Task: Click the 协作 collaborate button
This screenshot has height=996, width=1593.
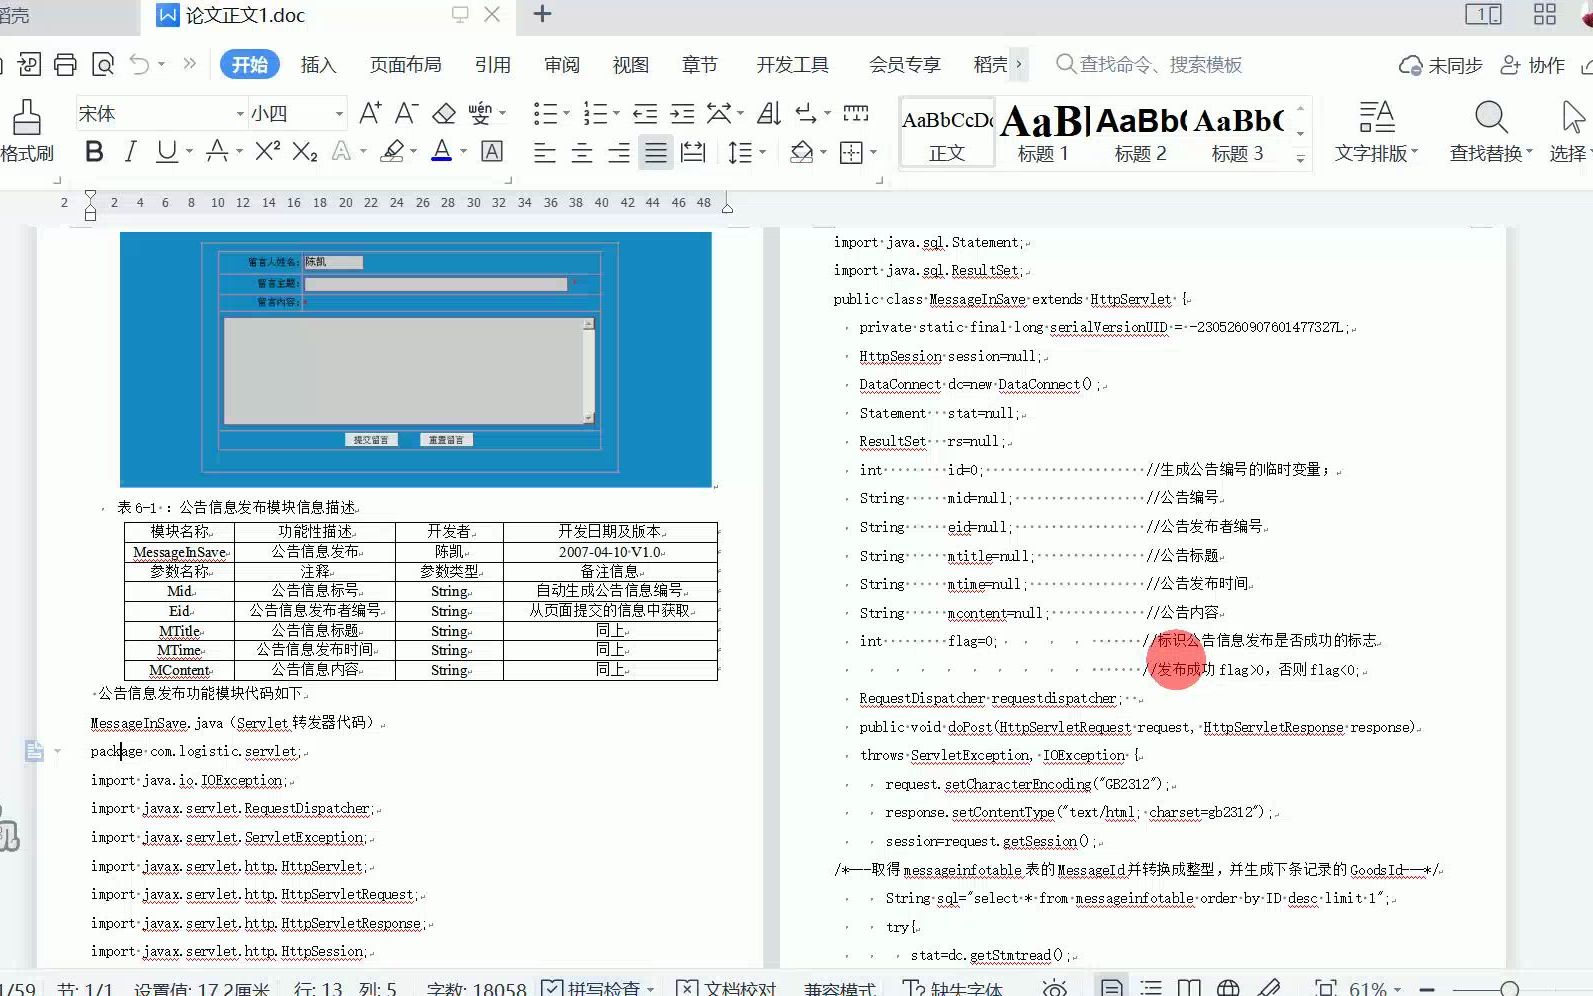Action: [x=1532, y=65]
